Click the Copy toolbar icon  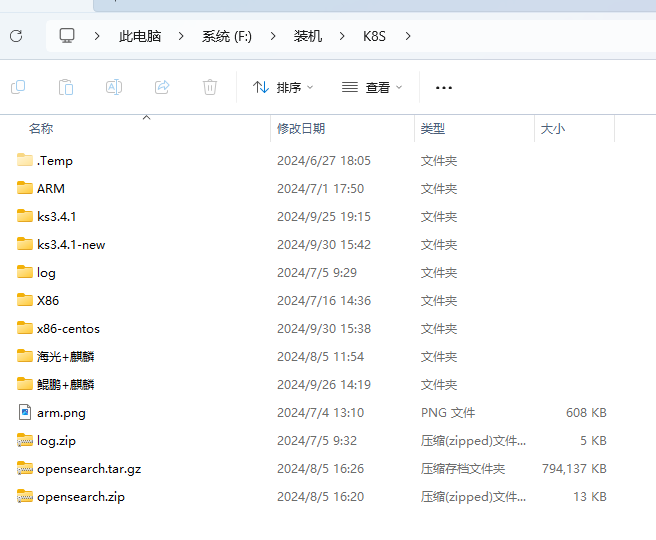click(x=18, y=87)
